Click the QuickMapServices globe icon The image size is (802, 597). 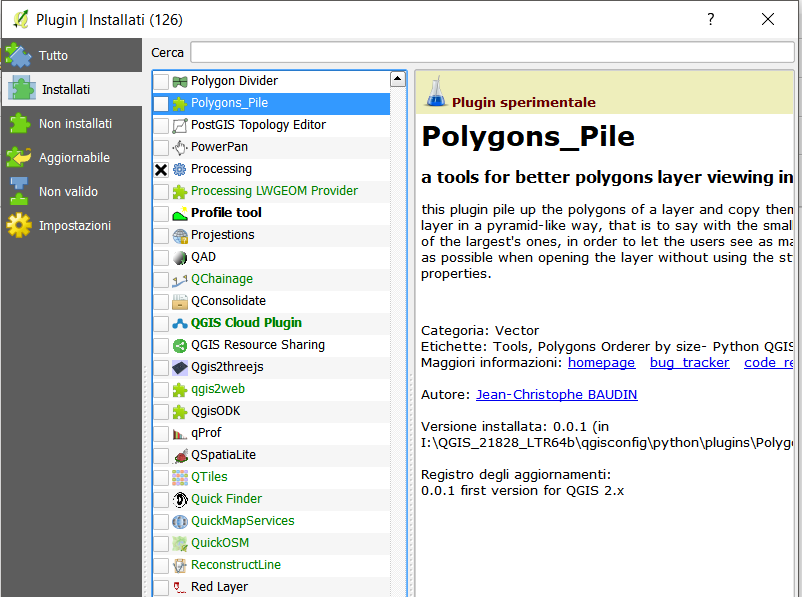pyautogui.click(x=180, y=521)
